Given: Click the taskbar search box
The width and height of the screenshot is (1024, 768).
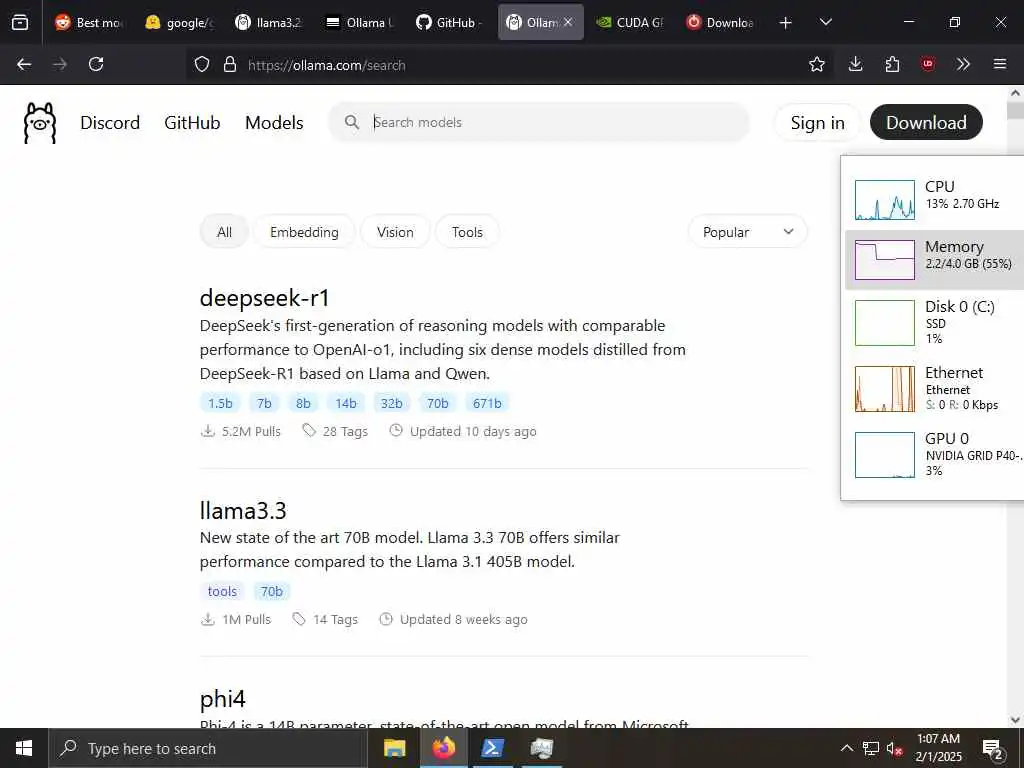Looking at the screenshot, I should 208,748.
